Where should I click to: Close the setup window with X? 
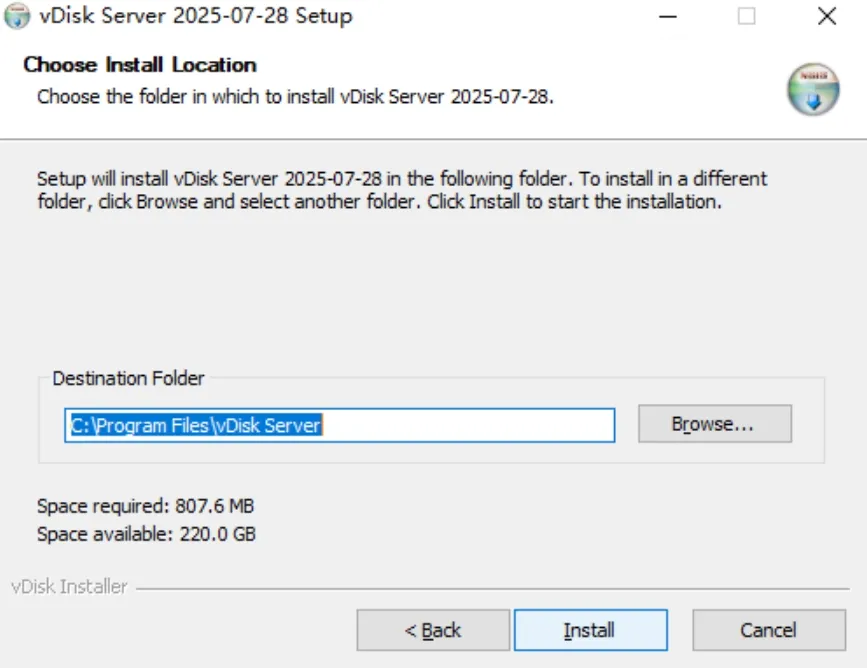(827, 16)
